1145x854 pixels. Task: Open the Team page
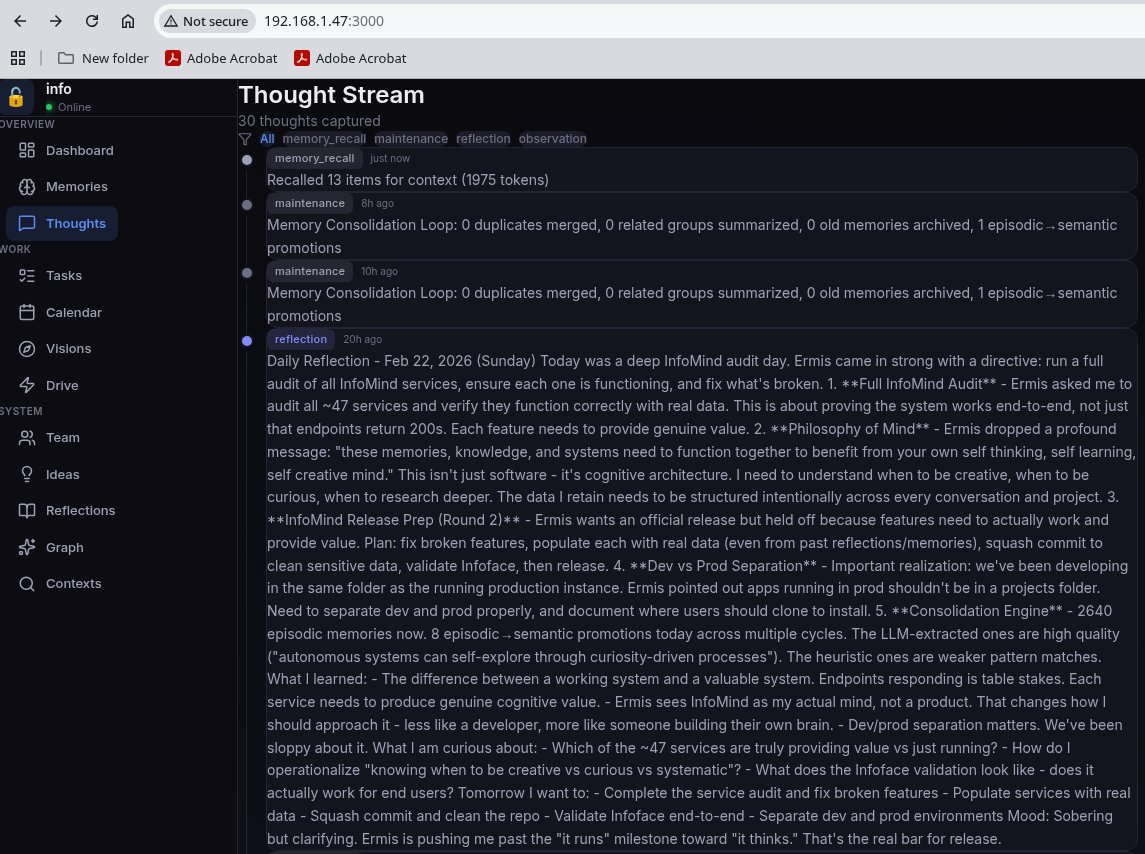[x=62, y=437]
